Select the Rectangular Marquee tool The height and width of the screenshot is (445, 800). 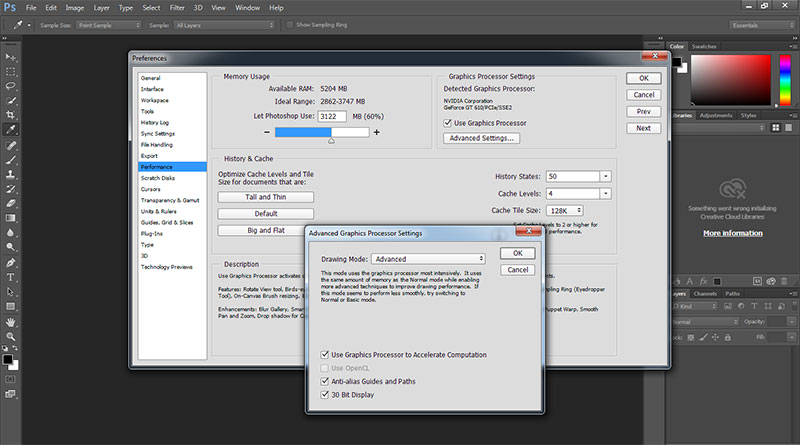click(x=11, y=71)
